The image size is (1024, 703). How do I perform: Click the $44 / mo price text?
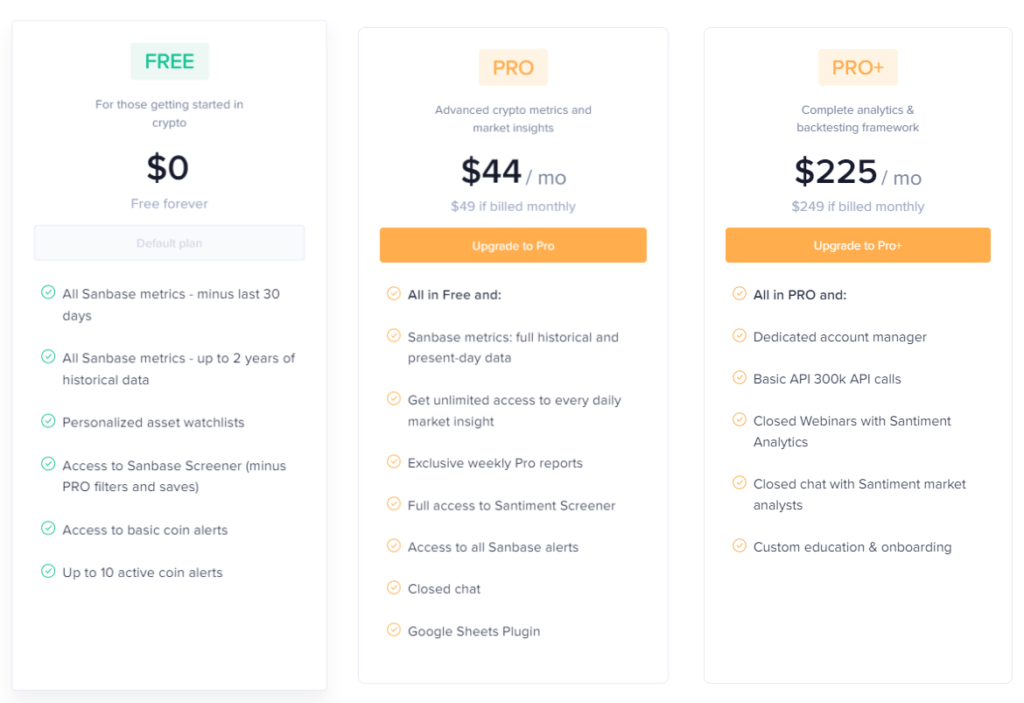click(513, 172)
